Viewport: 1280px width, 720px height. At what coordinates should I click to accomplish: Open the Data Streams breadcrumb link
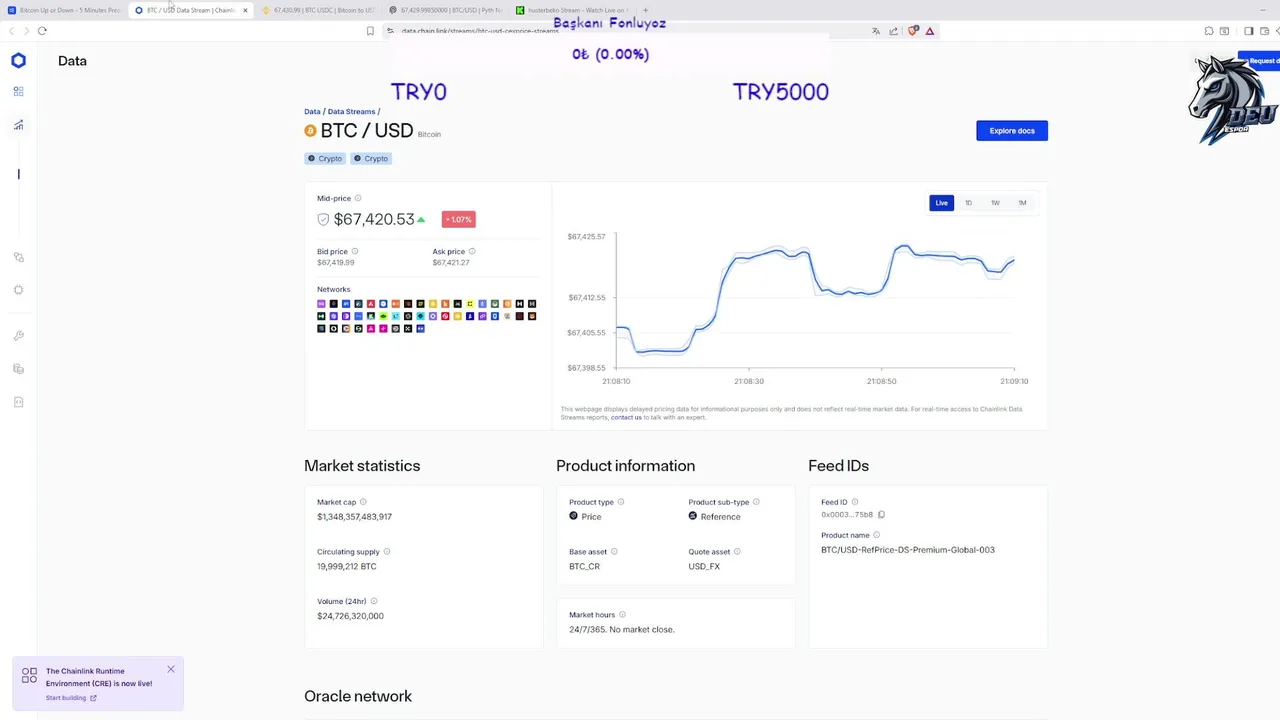(x=351, y=112)
